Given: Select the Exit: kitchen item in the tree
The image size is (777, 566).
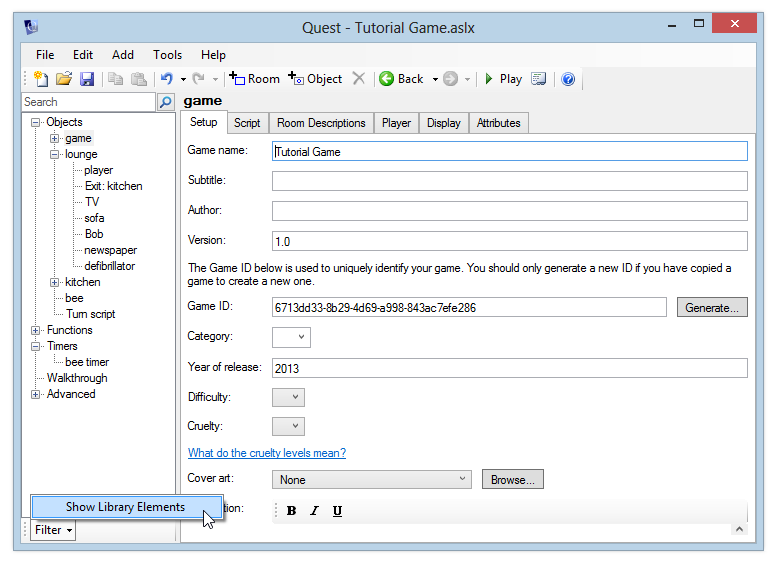Looking at the screenshot, I should pos(113,186).
